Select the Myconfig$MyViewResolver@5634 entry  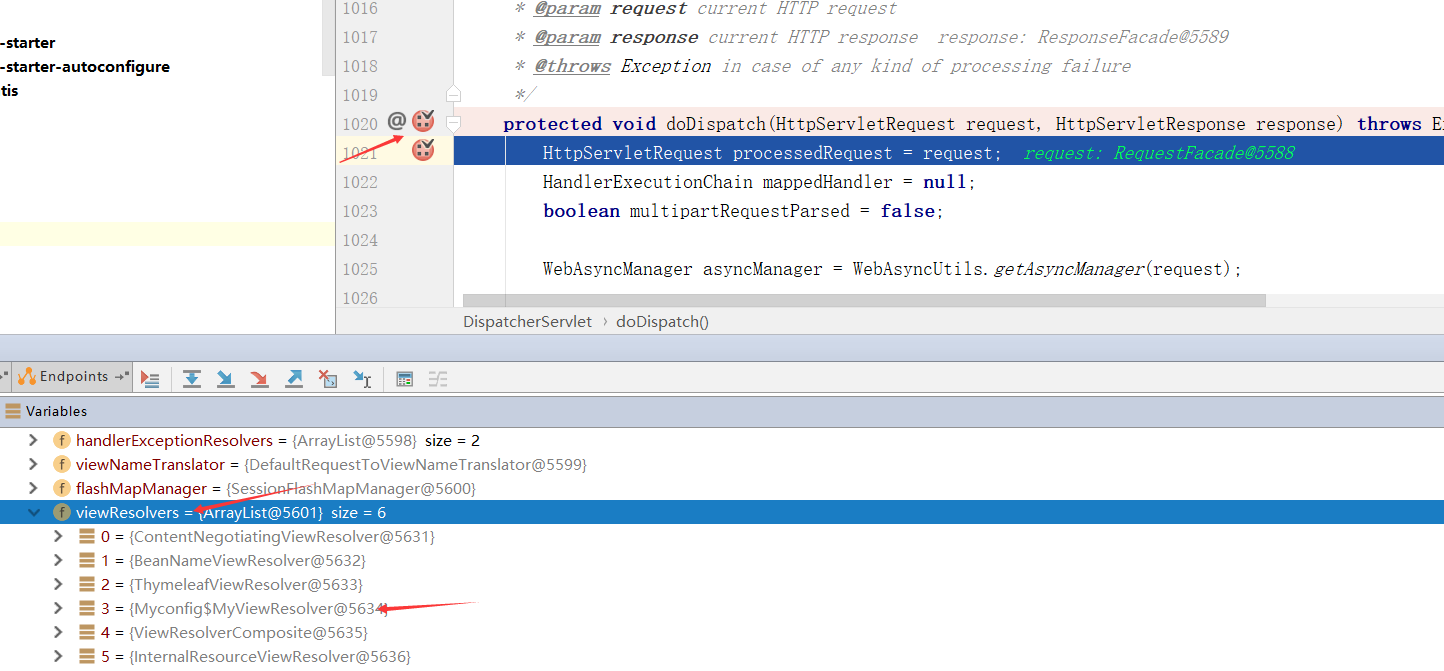722,609
